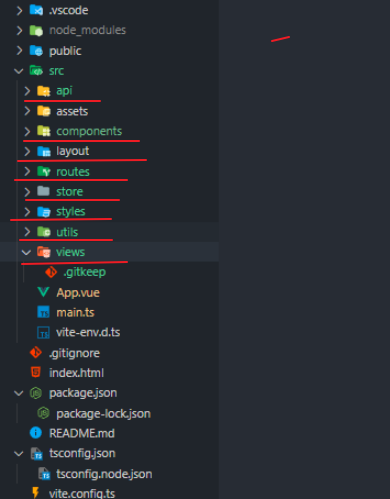Viewport: 390px width, 499px height.
Task: Click the HTML5 icon beside index.html
Action: [x=36, y=372]
